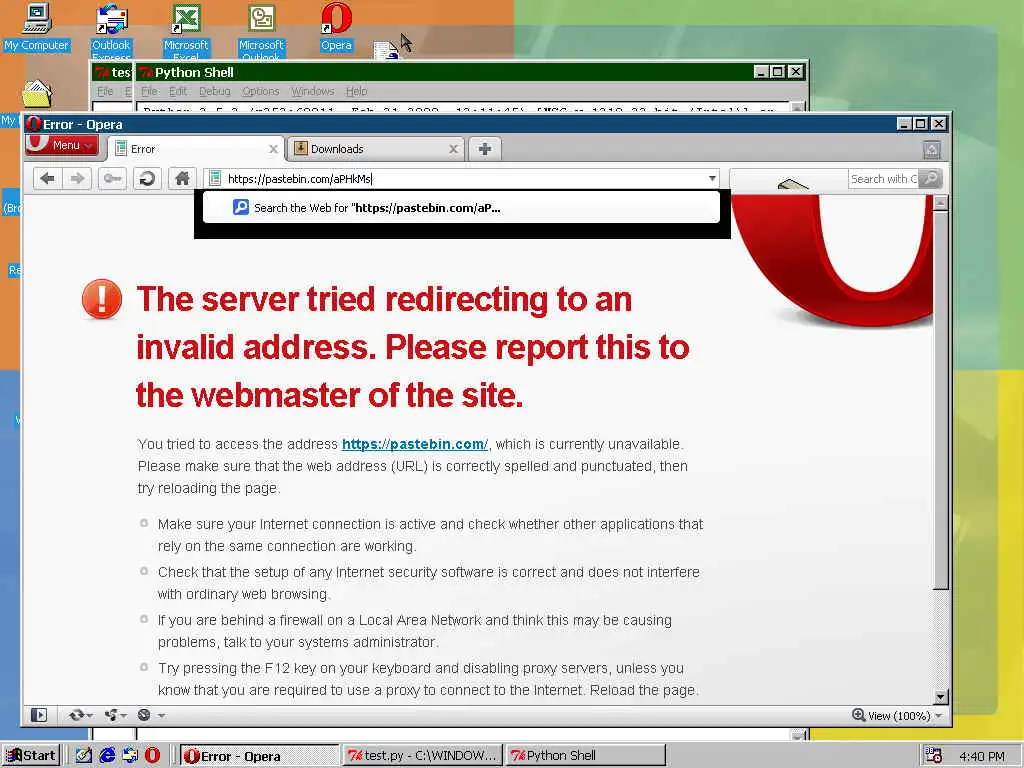
Task: Open the Opera Unite status dropdown
Action: point(116,715)
